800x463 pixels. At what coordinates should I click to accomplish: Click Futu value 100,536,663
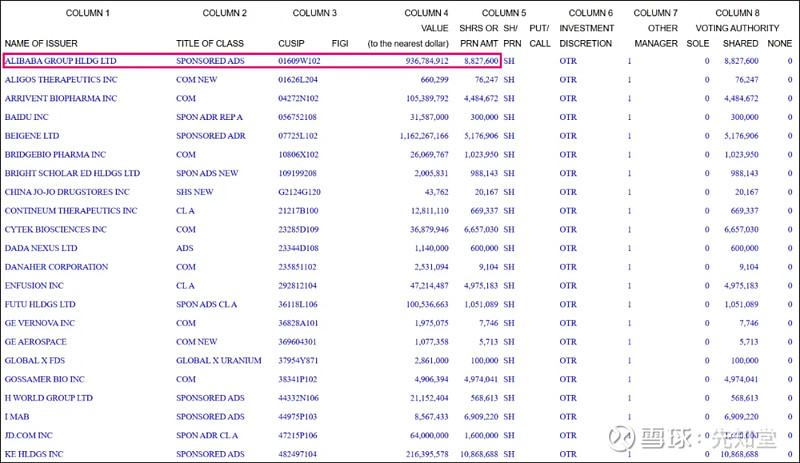428,304
